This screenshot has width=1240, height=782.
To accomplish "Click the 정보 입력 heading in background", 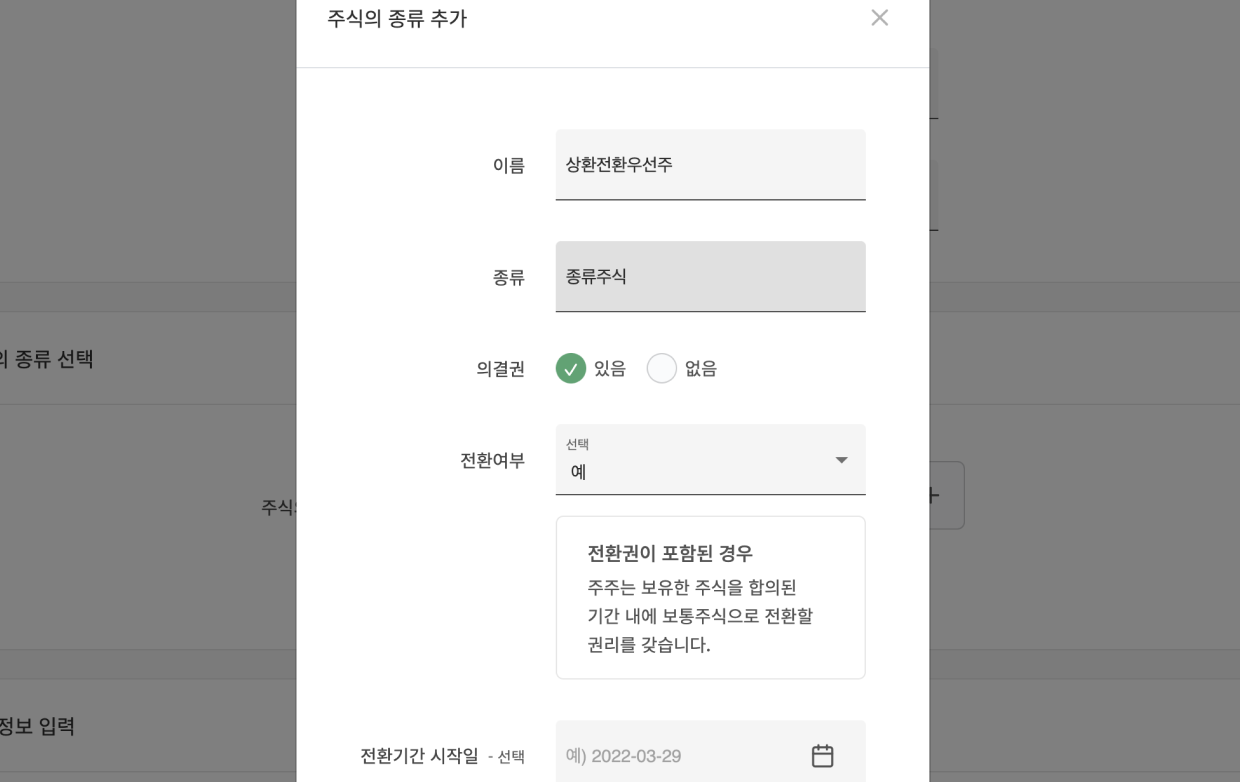I will tap(38, 726).
